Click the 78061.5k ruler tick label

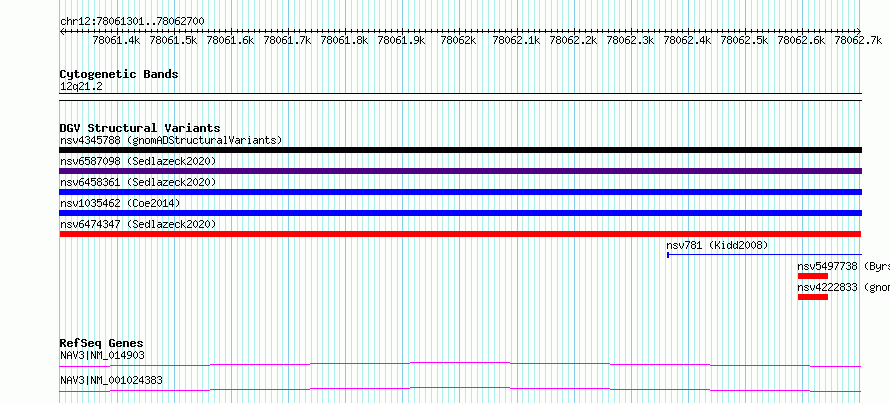click(173, 41)
